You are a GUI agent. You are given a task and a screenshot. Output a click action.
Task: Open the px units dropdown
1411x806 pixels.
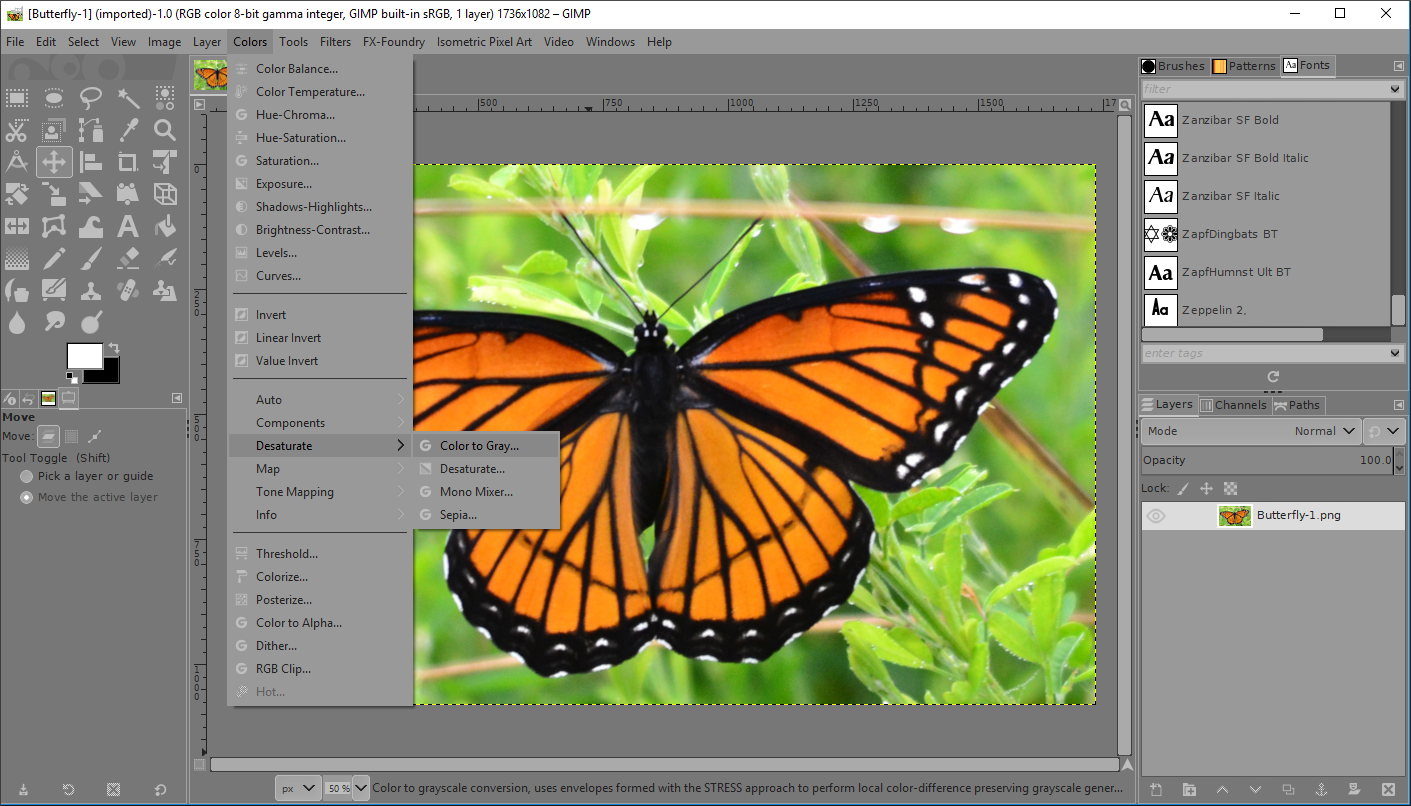(x=298, y=787)
